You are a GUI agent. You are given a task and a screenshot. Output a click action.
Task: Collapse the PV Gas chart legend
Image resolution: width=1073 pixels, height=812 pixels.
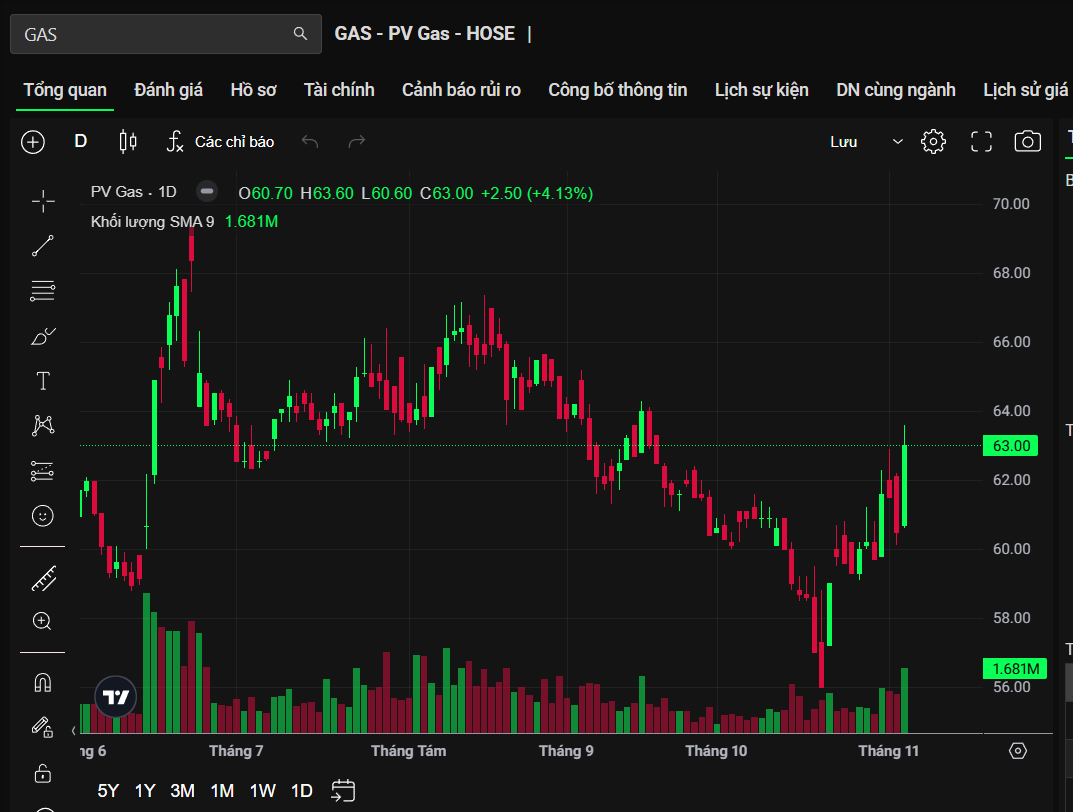point(207,192)
